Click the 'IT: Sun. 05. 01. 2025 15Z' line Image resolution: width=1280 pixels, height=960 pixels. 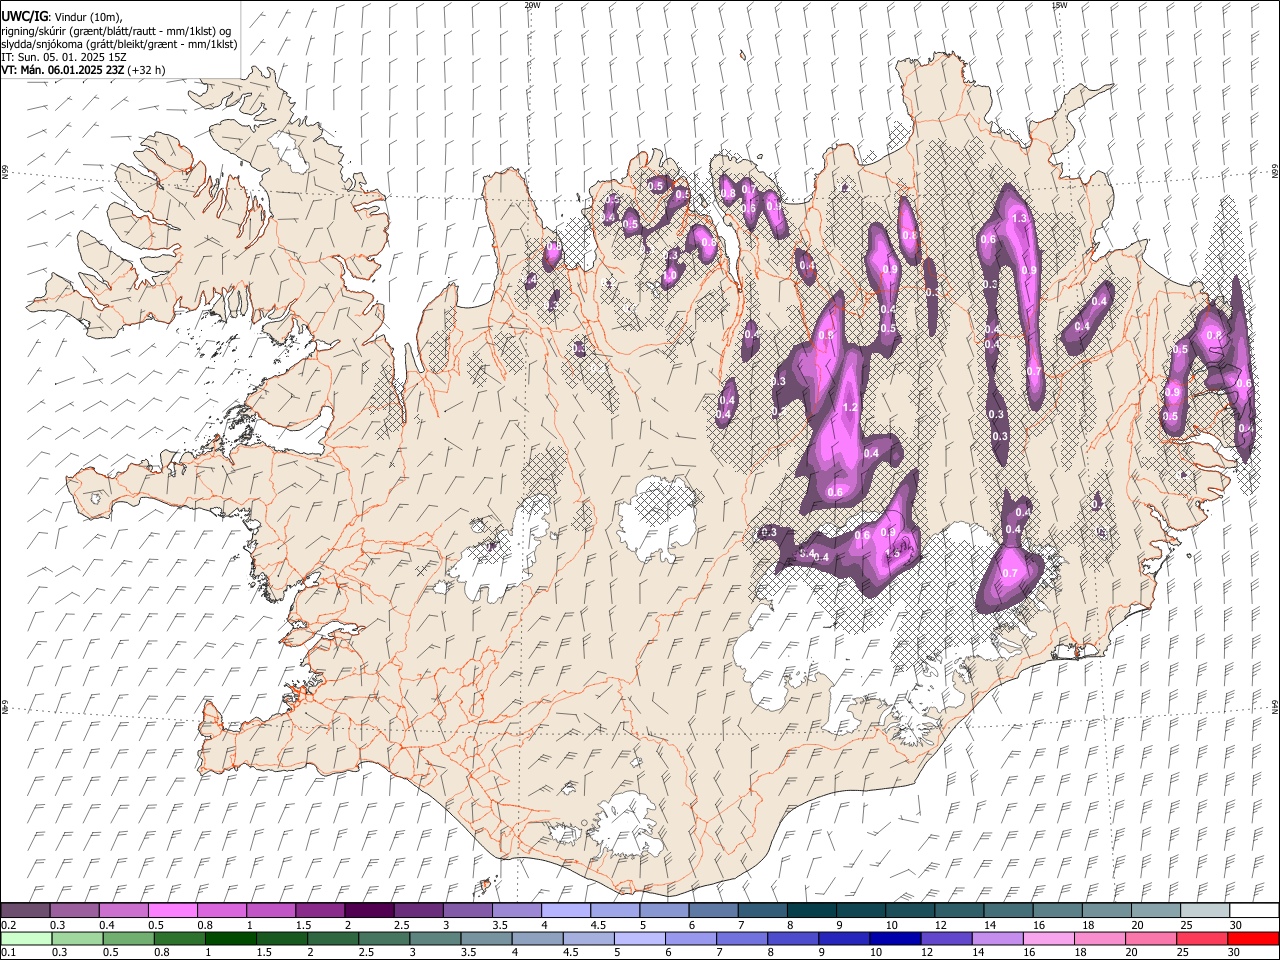63,57
